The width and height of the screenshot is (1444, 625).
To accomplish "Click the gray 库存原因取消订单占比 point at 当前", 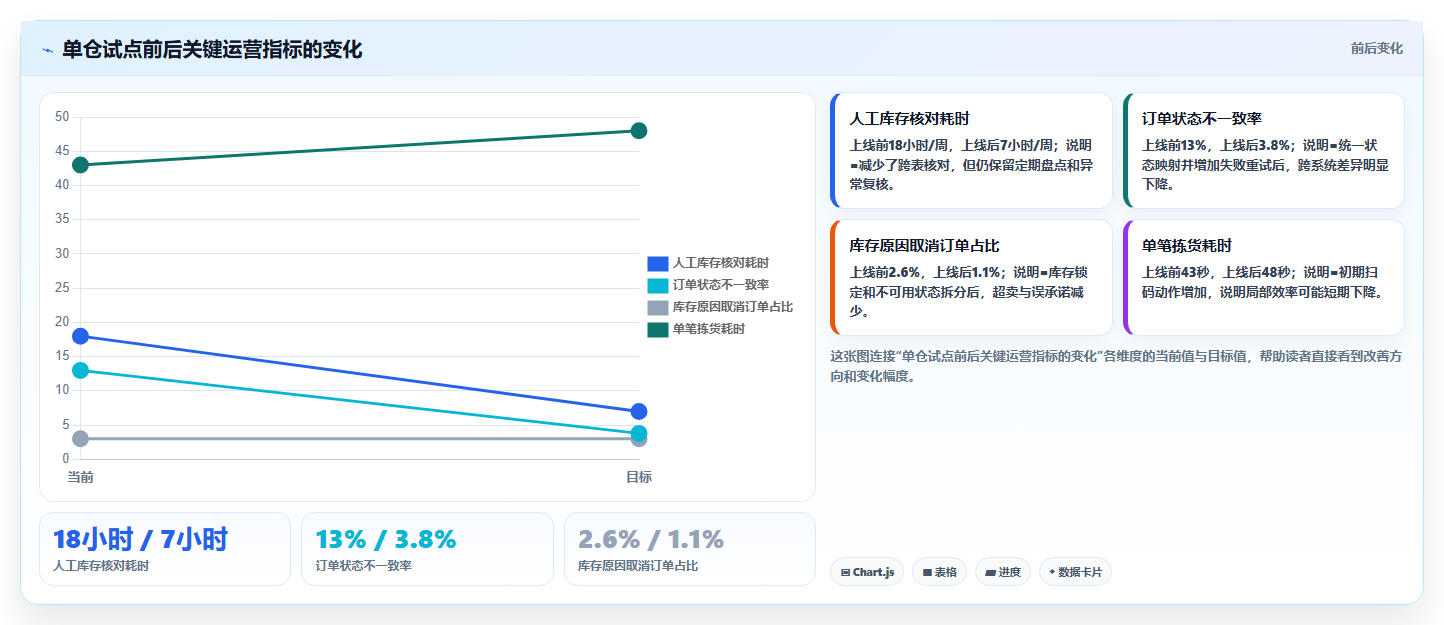I will [x=80, y=438].
